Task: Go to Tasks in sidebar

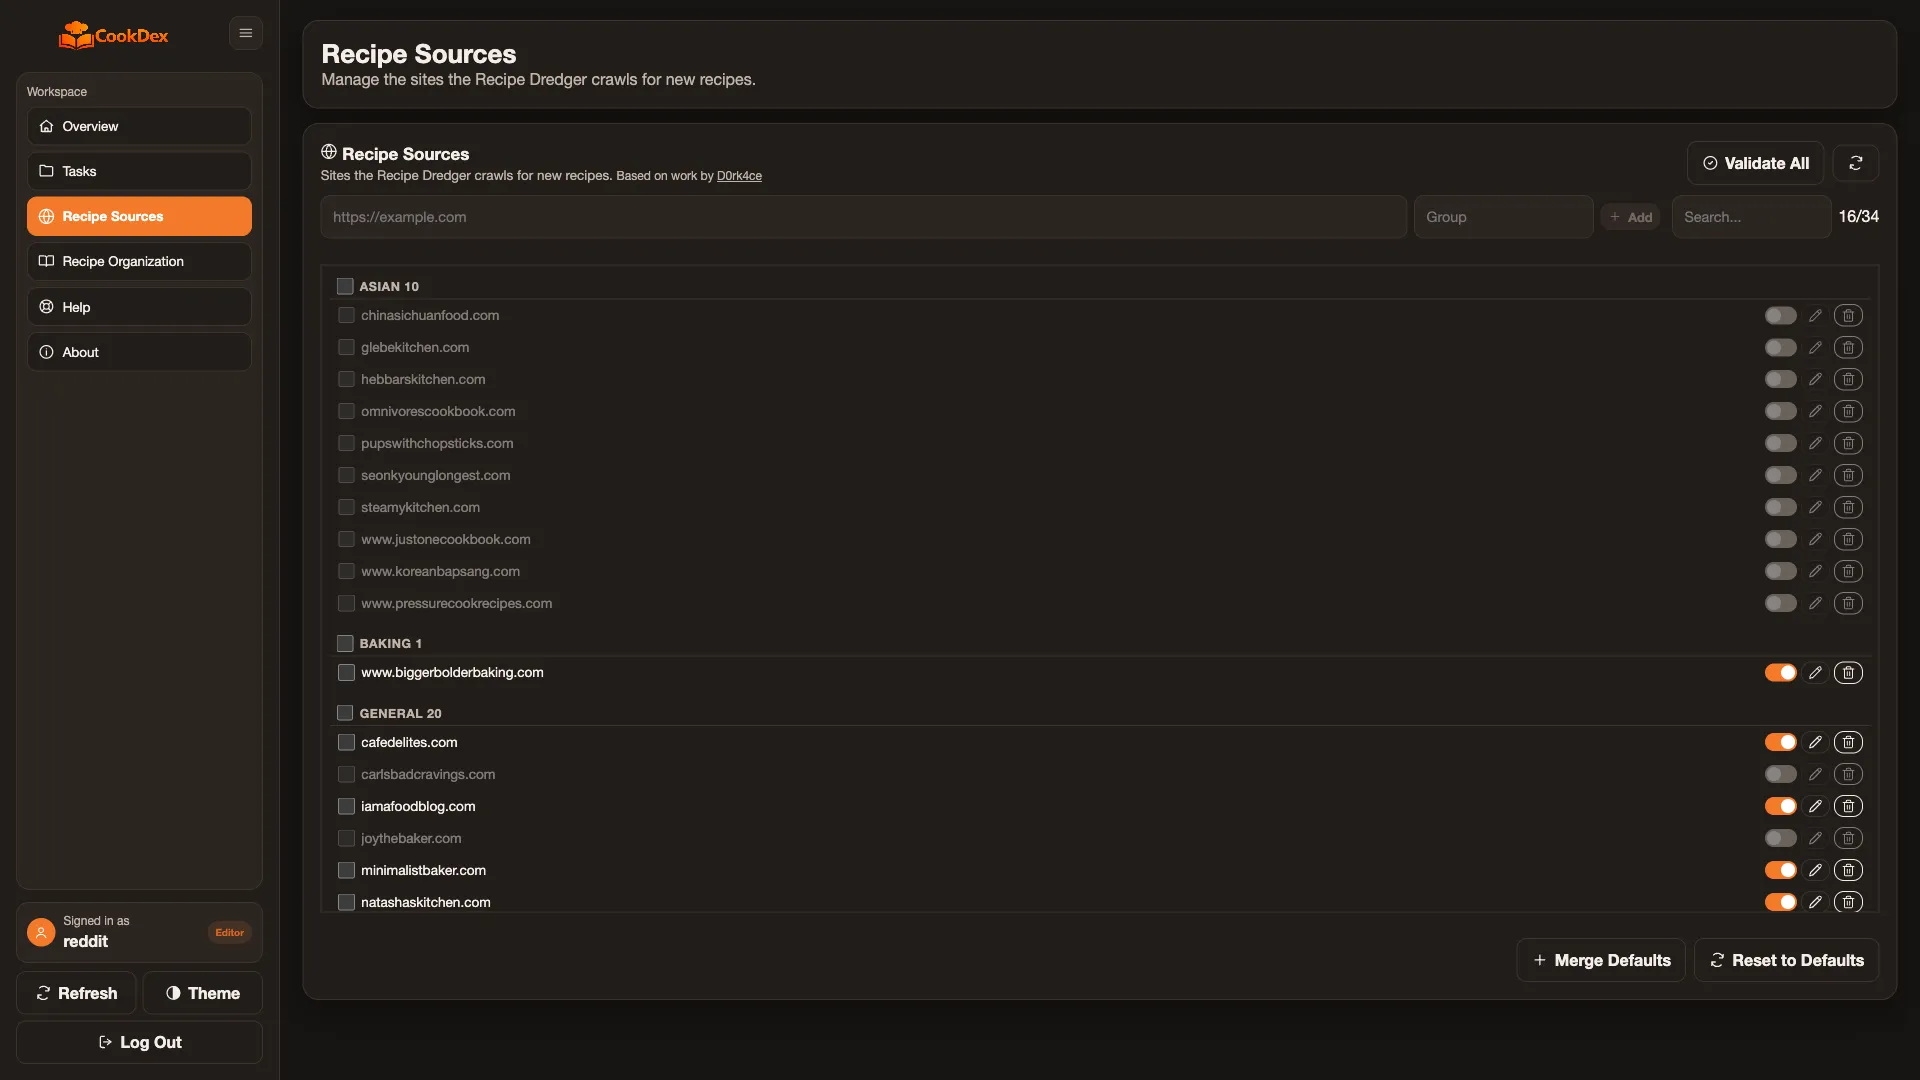Action: pos(139,171)
